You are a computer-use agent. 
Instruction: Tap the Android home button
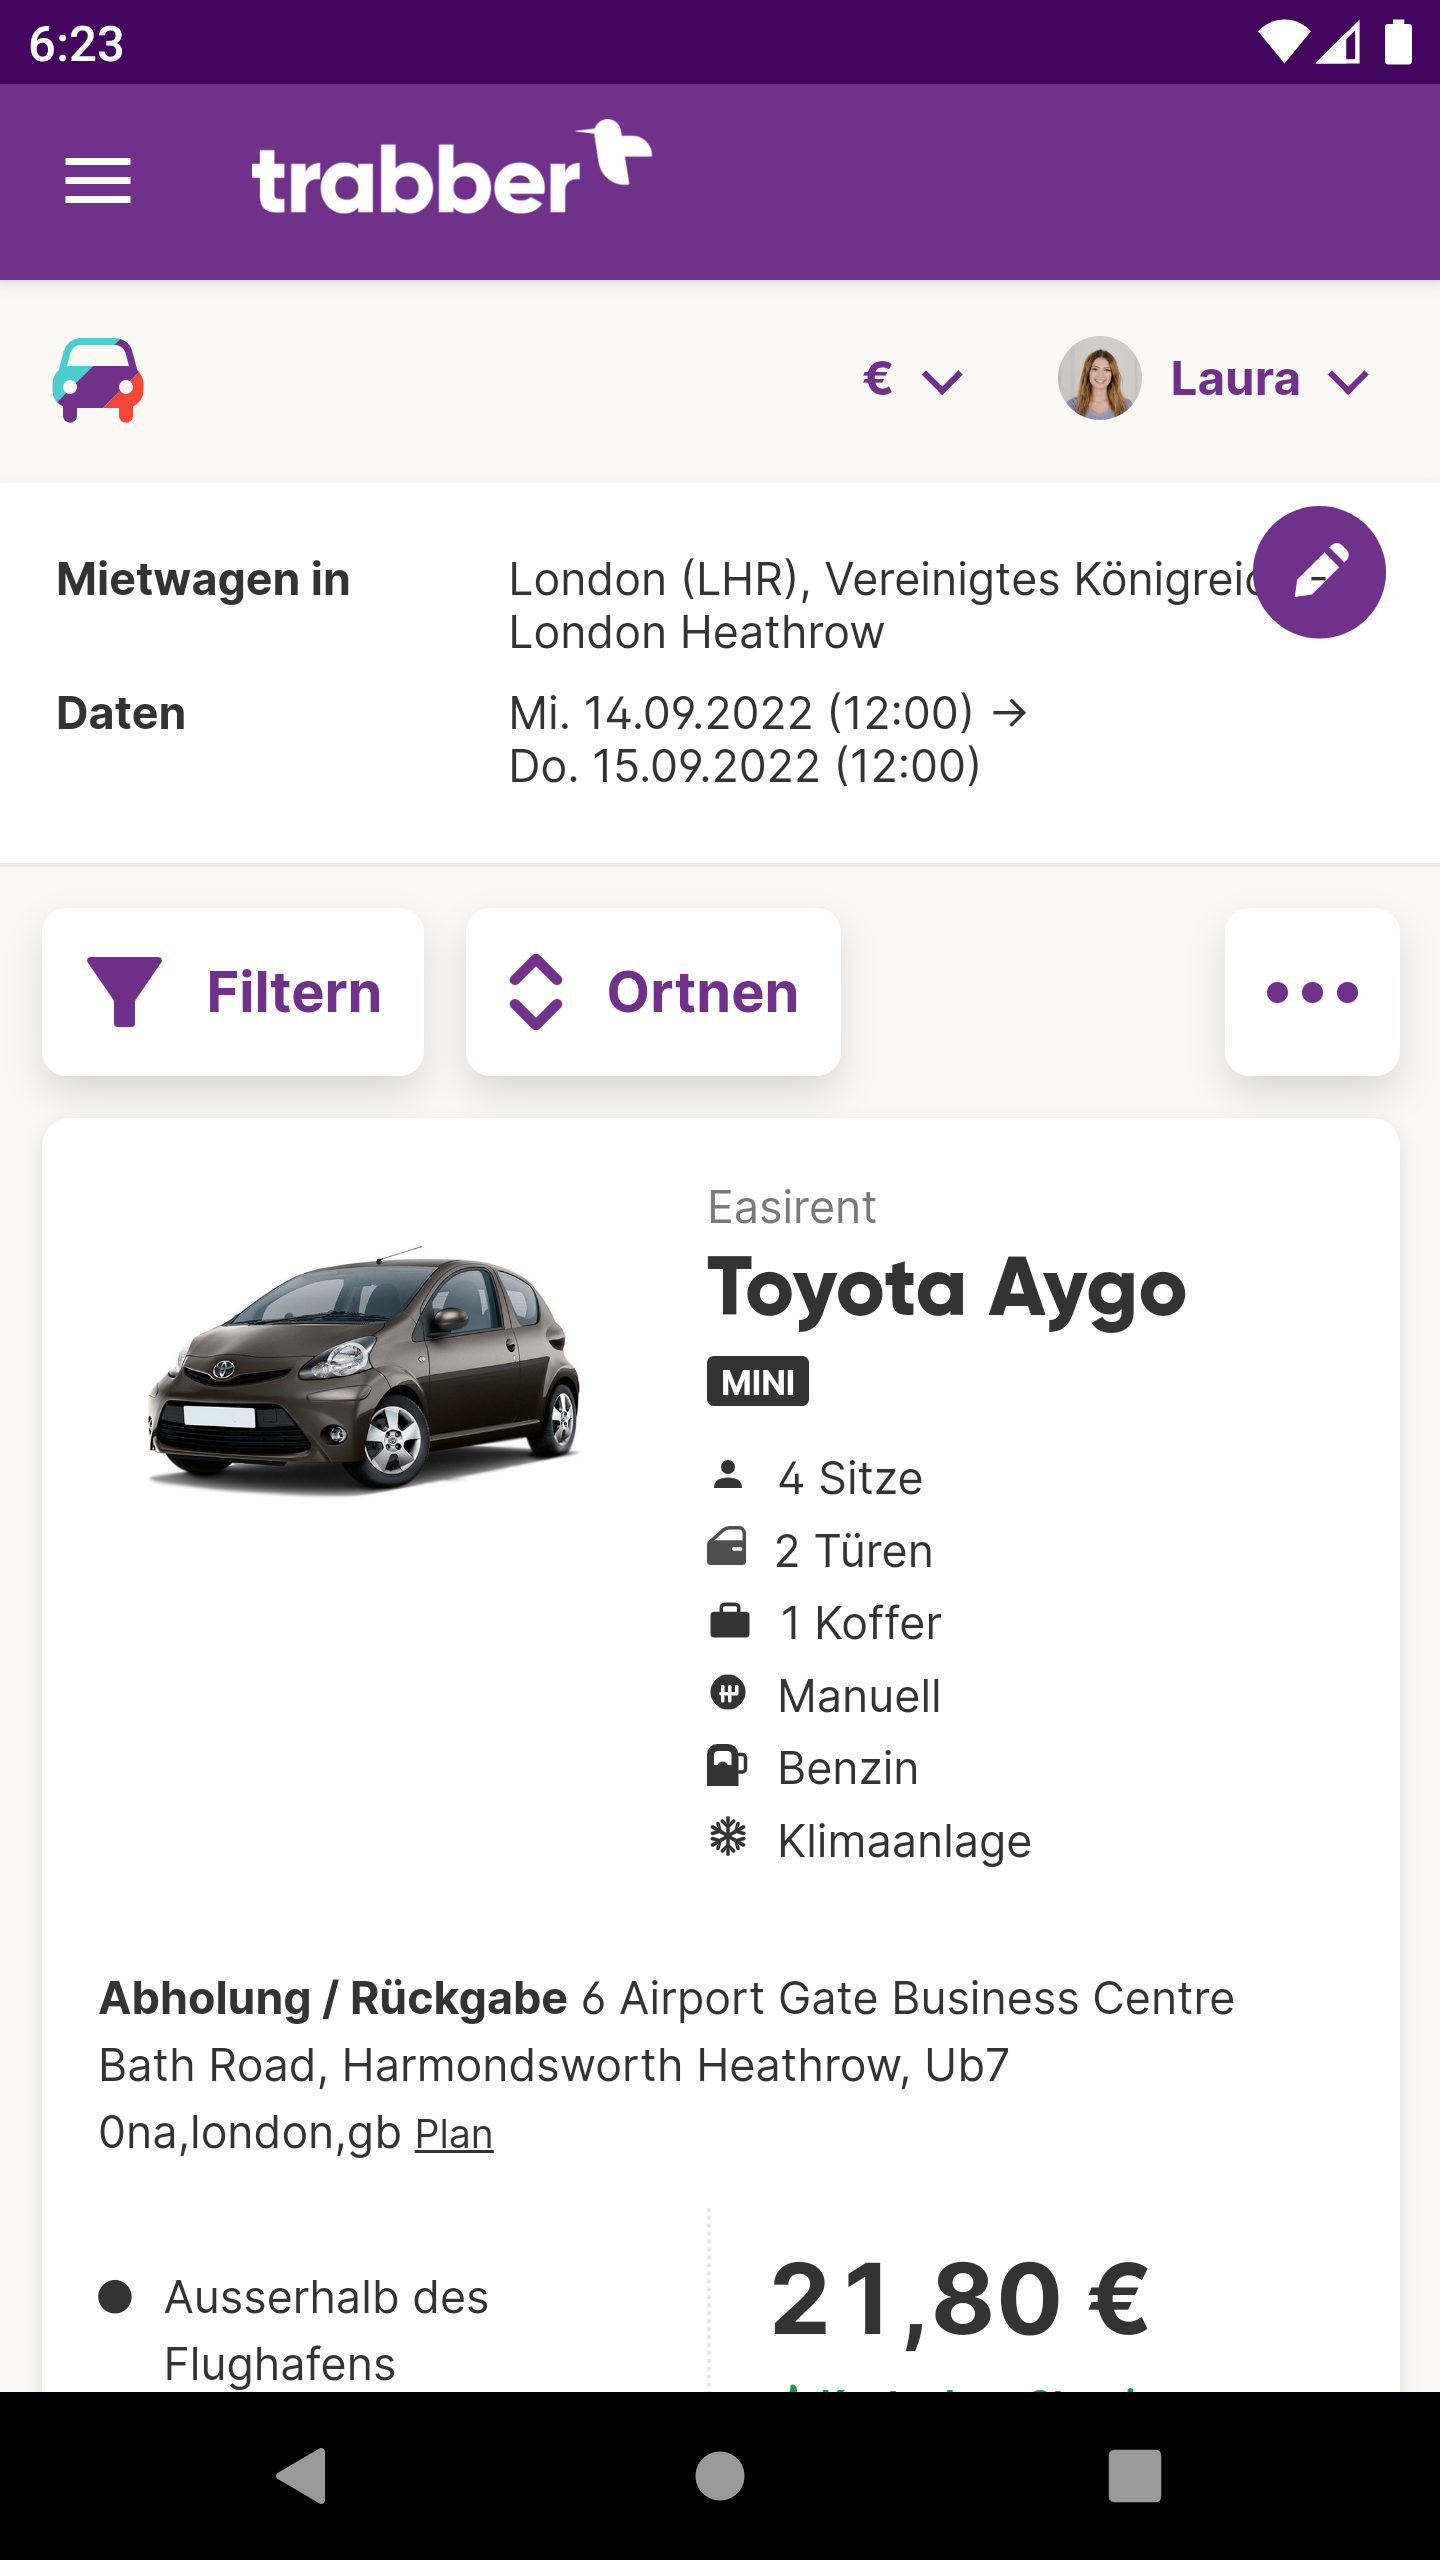[x=720, y=2476]
